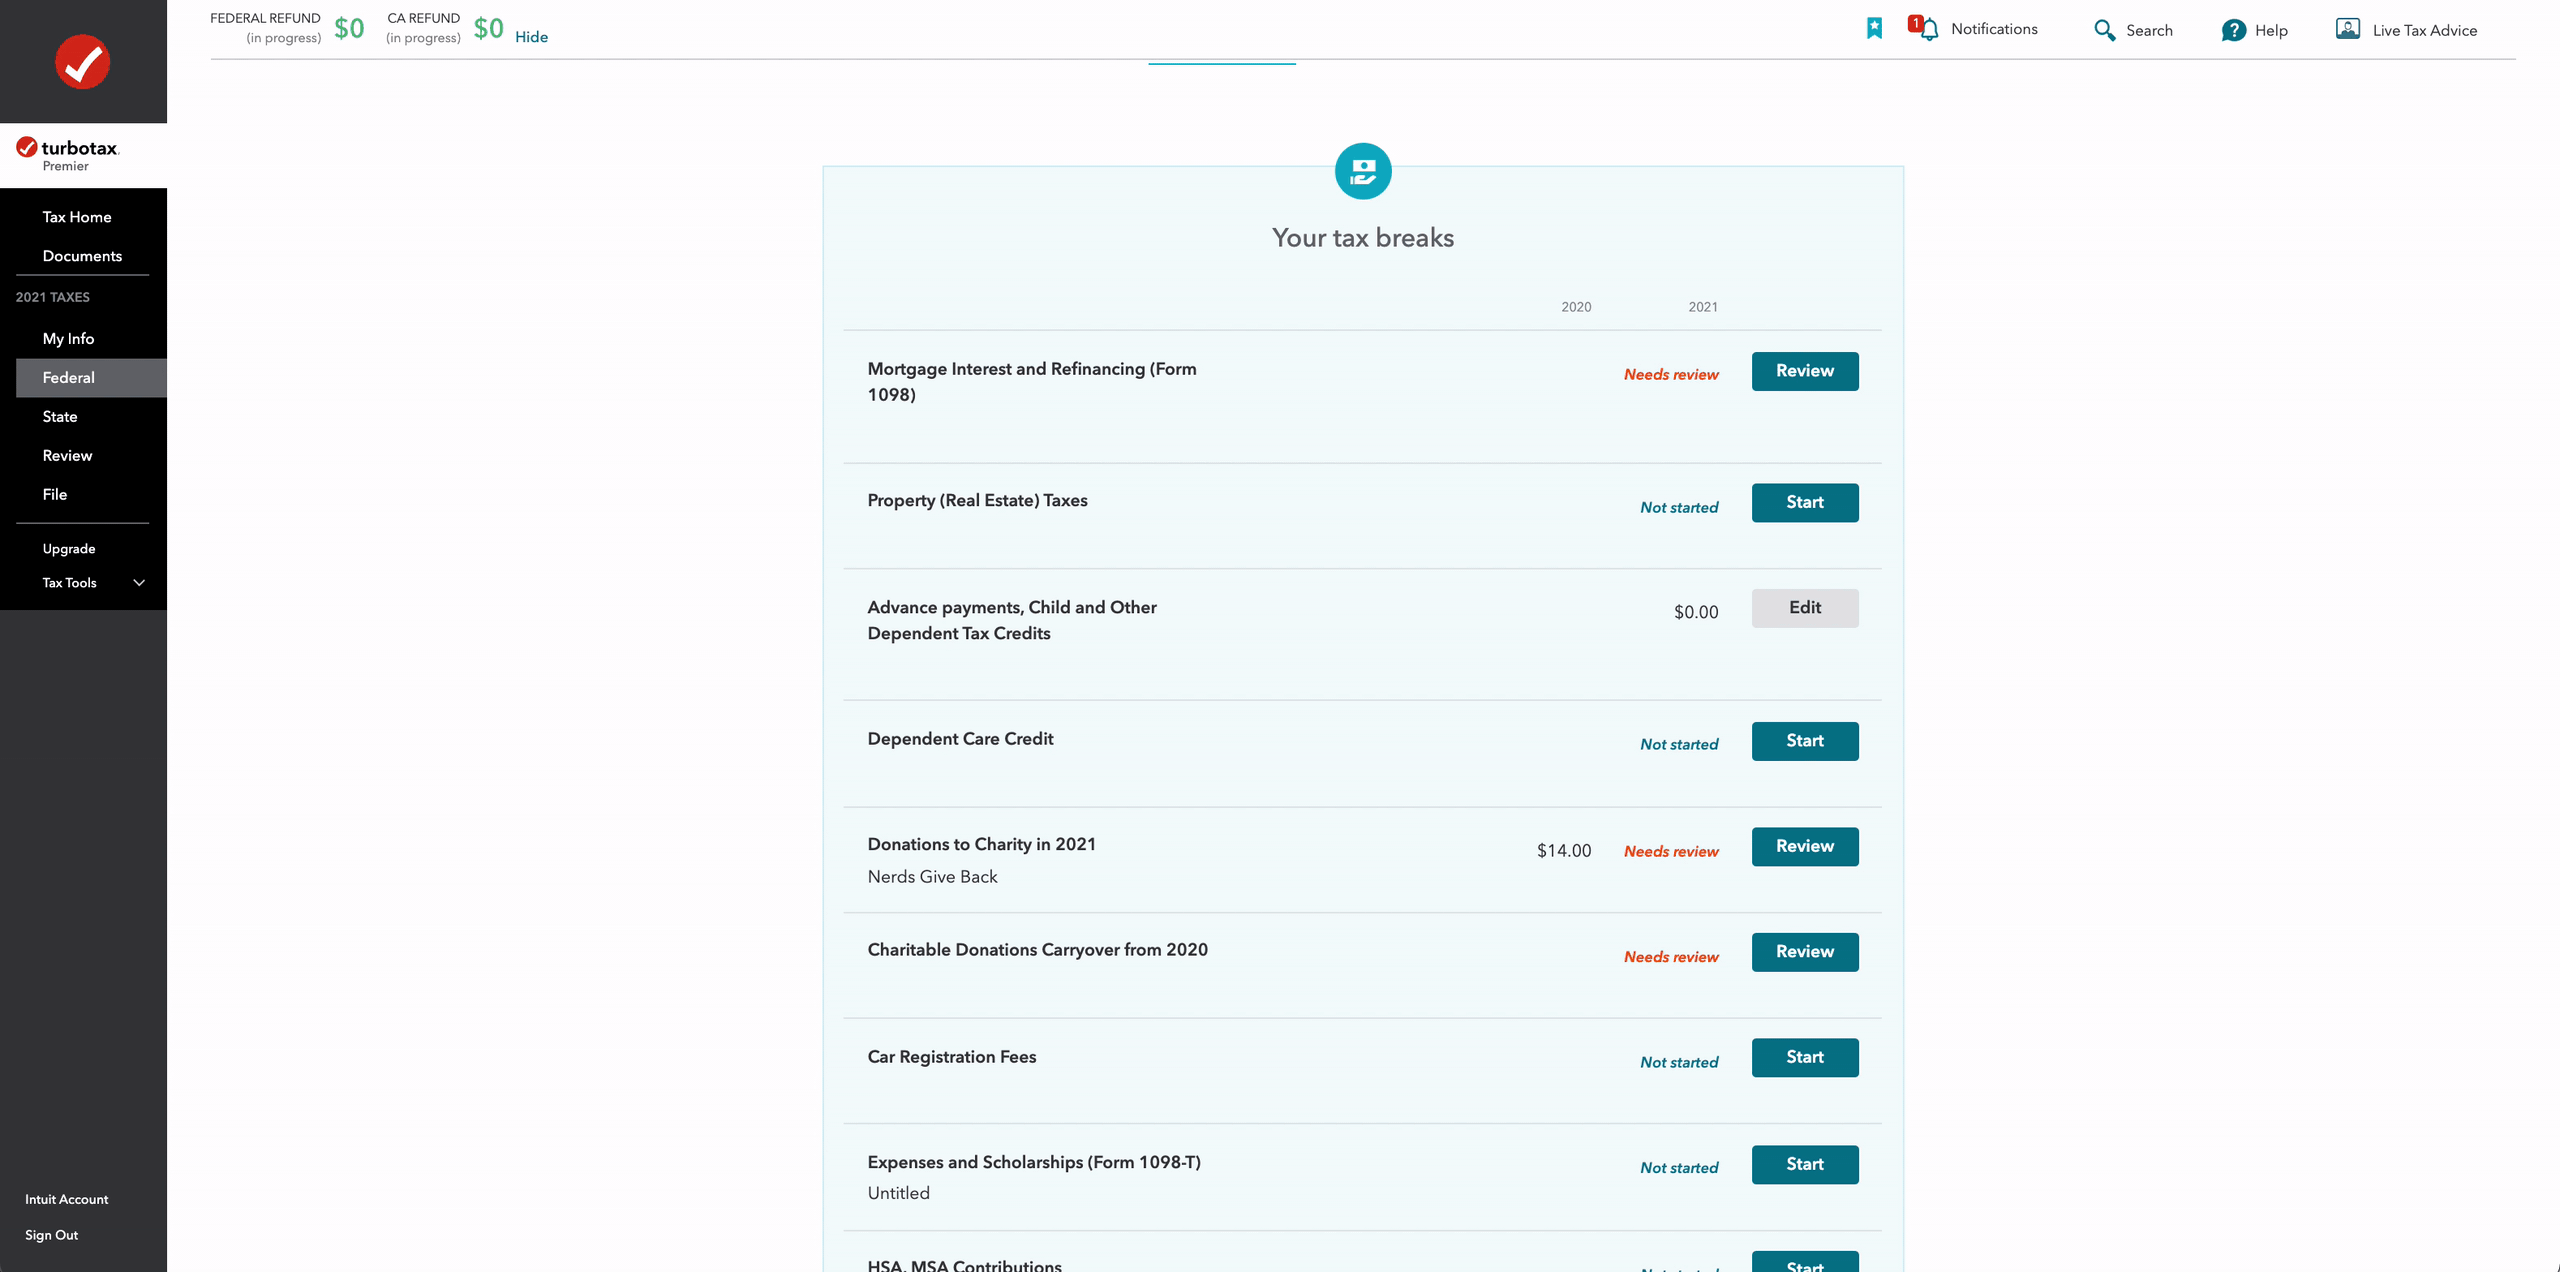2560x1272 pixels.
Task: Open the Notifications bell icon
Action: [1928, 29]
